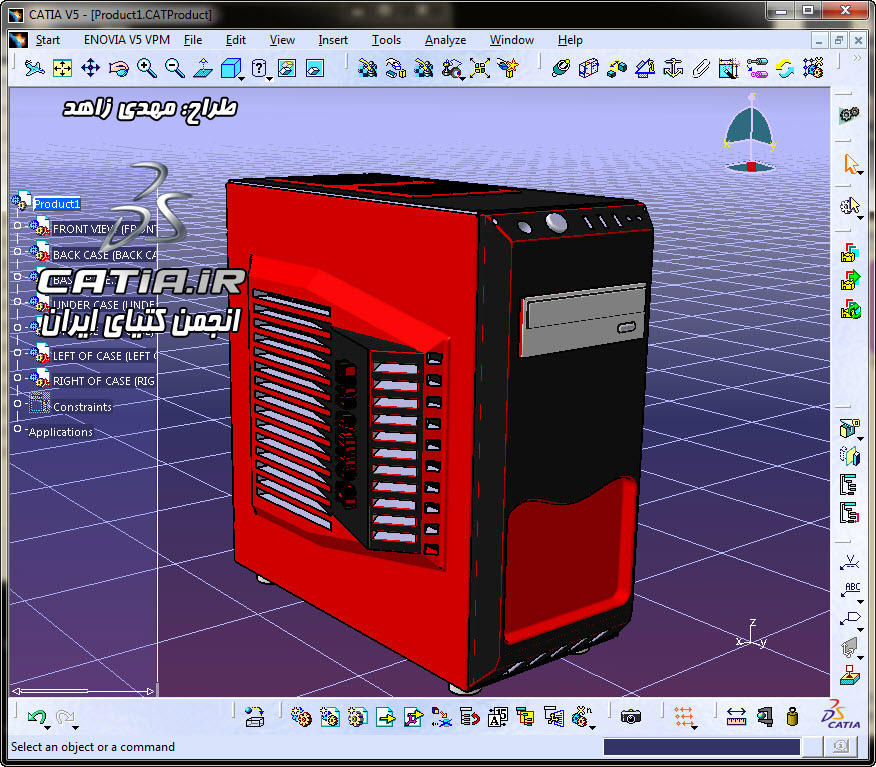Click the toolbar overflow double chevron
The image size is (876, 767).
pos(858,58)
